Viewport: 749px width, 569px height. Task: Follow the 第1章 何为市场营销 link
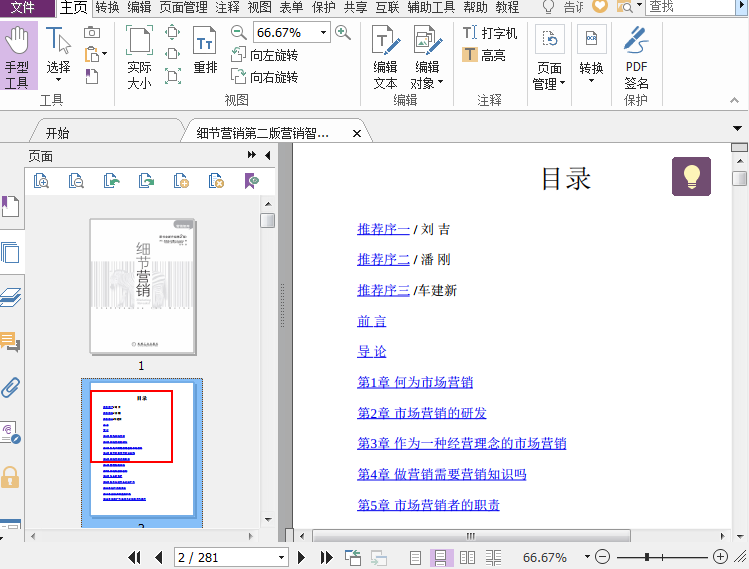click(415, 382)
